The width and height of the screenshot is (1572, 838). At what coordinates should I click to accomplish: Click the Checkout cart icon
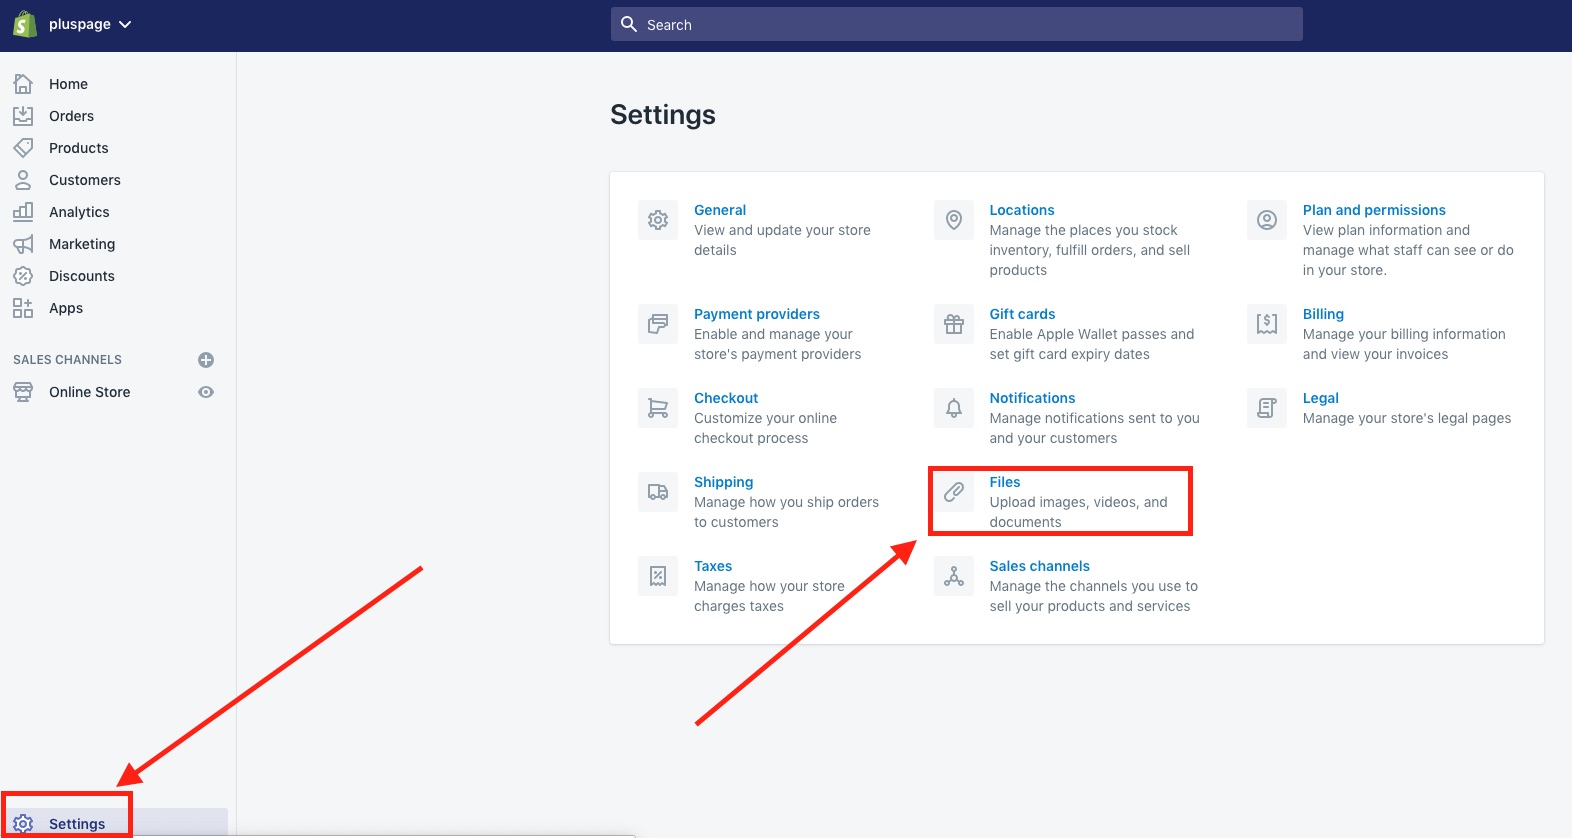click(x=658, y=408)
